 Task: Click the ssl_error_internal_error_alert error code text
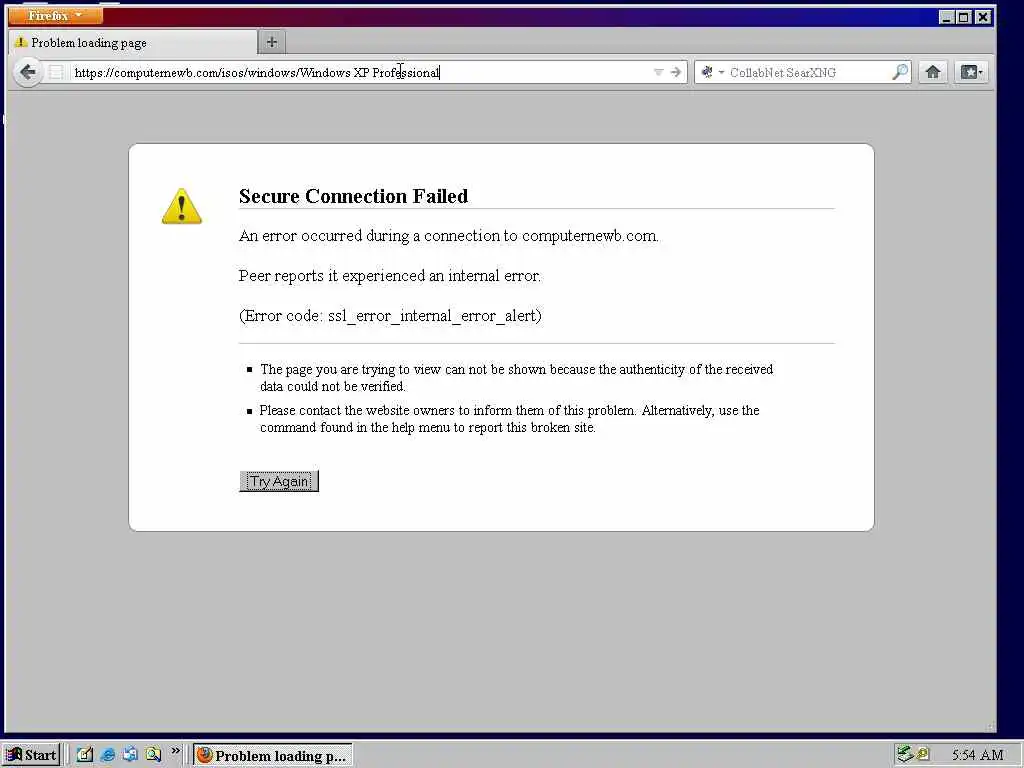(x=434, y=316)
